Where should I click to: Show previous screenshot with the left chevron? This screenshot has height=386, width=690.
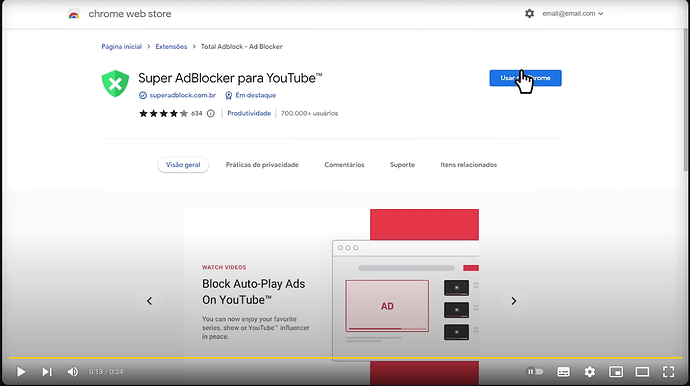tap(150, 301)
